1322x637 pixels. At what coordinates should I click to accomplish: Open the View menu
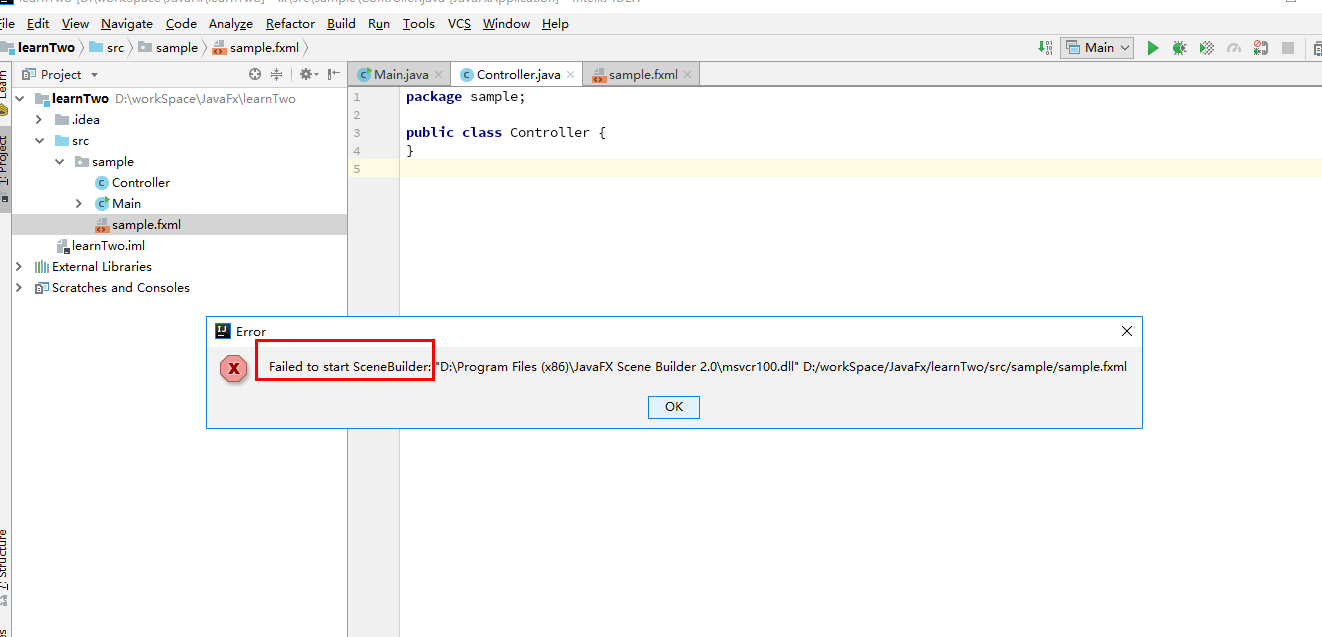[75, 23]
